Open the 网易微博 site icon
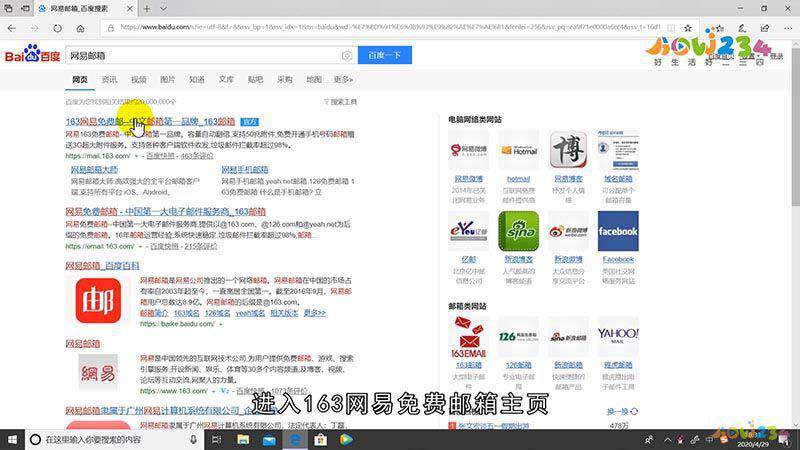 click(x=468, y=150)
